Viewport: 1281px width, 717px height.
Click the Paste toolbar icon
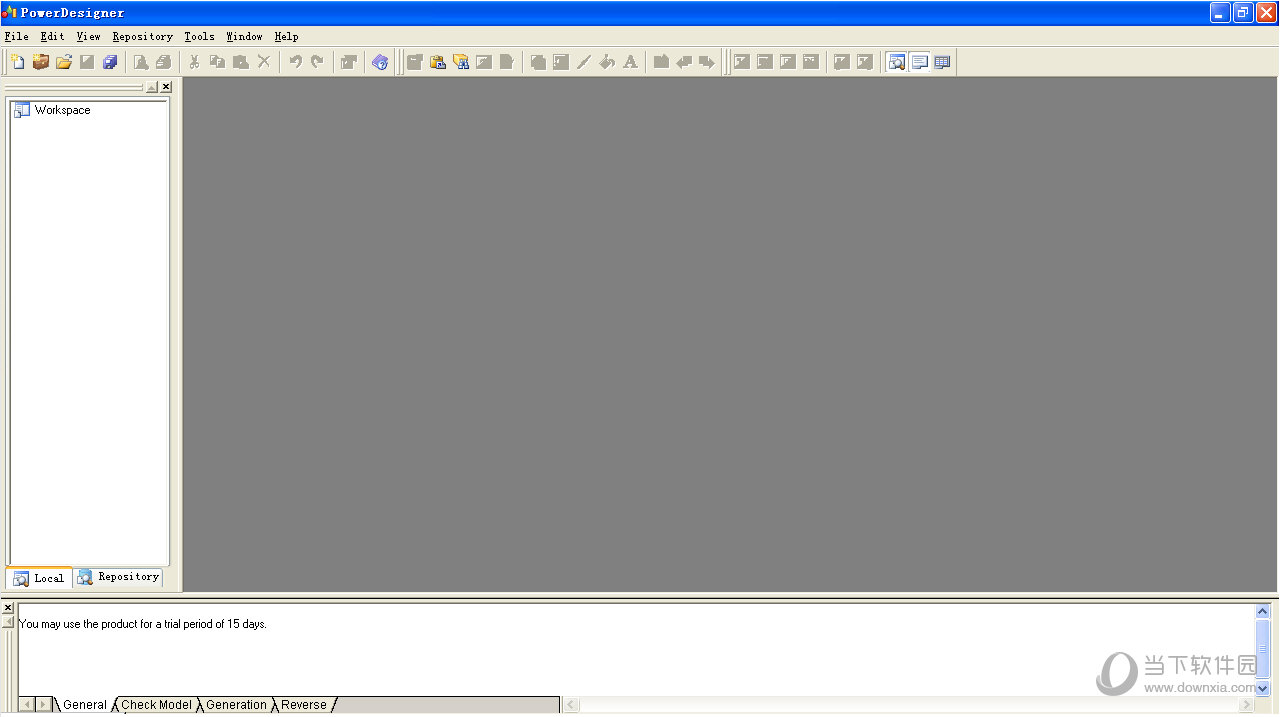(240, 62)
